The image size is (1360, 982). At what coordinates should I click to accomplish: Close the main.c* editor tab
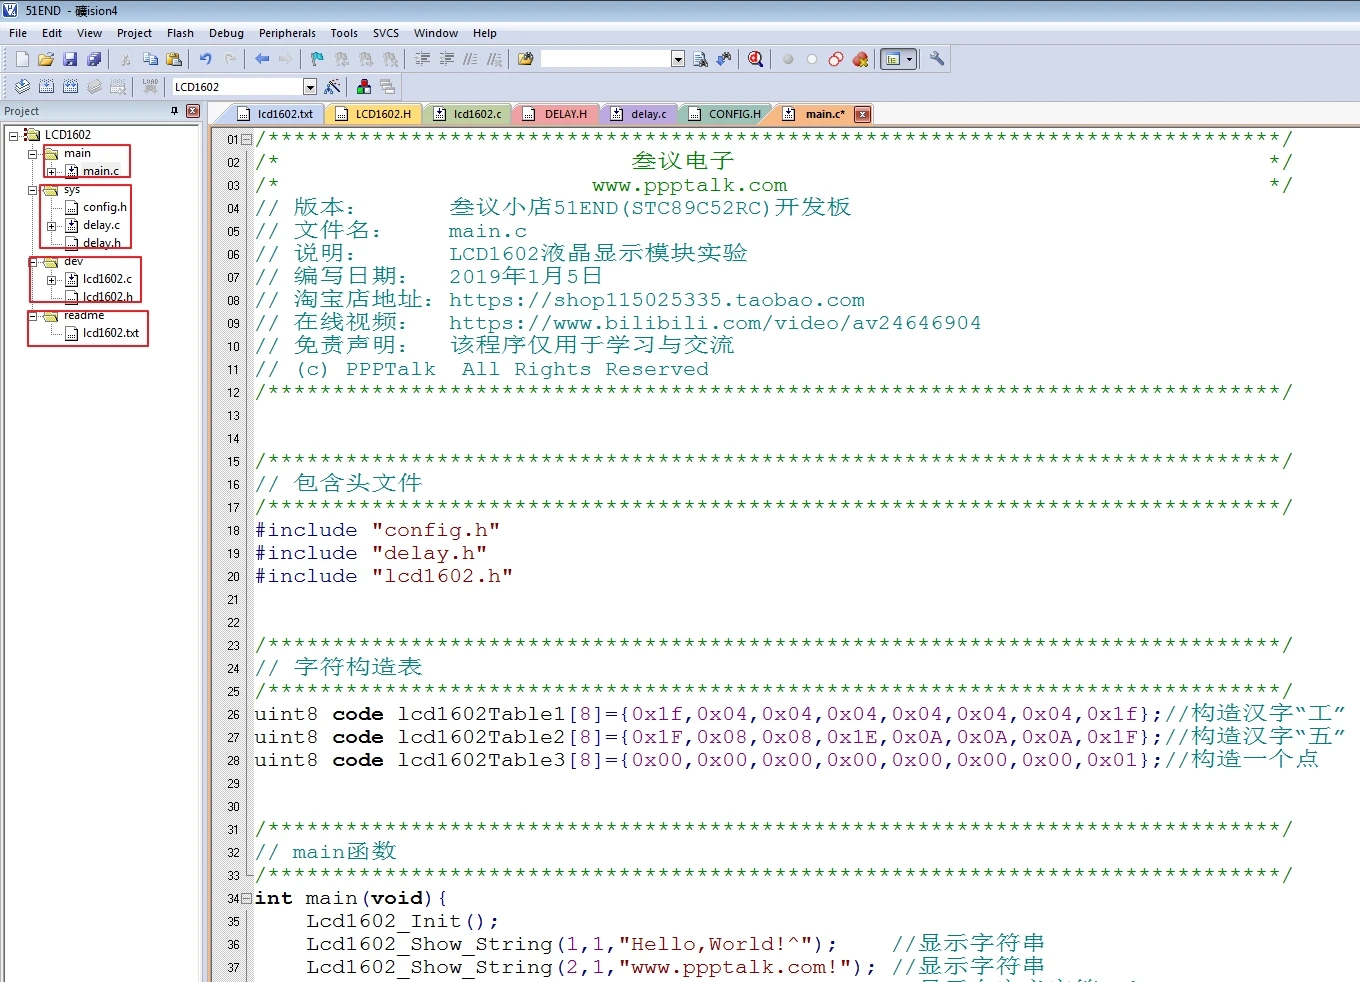862,114
